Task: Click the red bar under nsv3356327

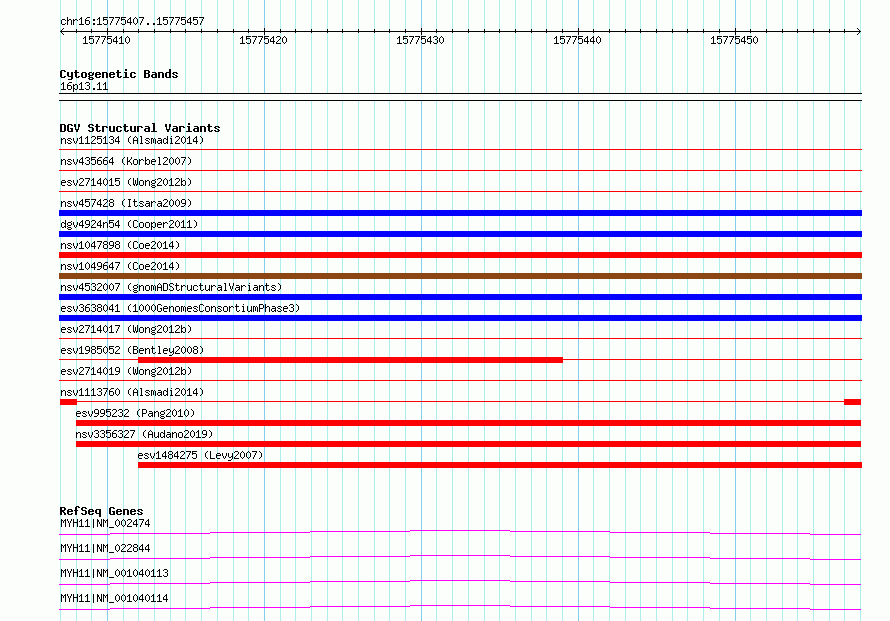Action: point(468,444)
